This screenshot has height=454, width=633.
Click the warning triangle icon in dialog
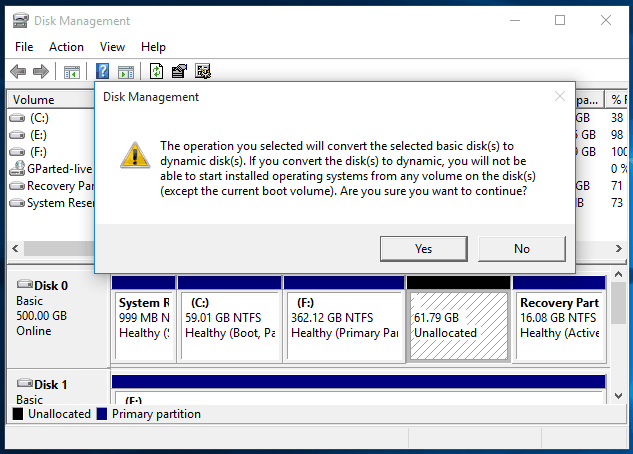(x=135, y=155)
